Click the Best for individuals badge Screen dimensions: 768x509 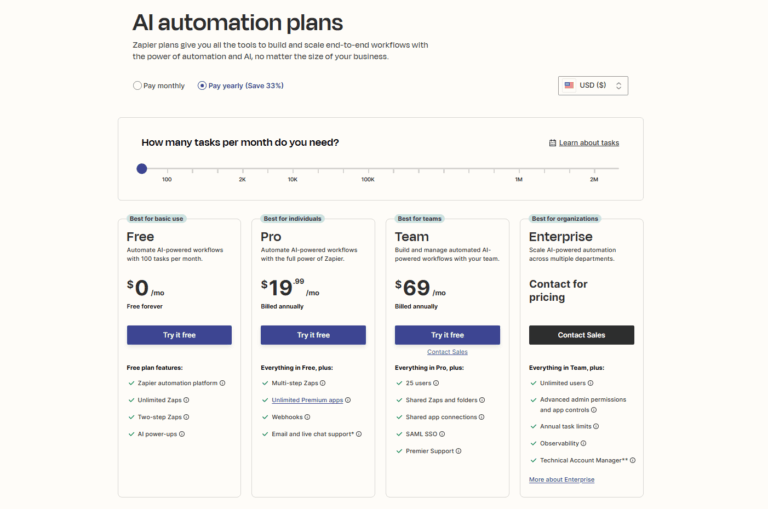click(292, 219)
